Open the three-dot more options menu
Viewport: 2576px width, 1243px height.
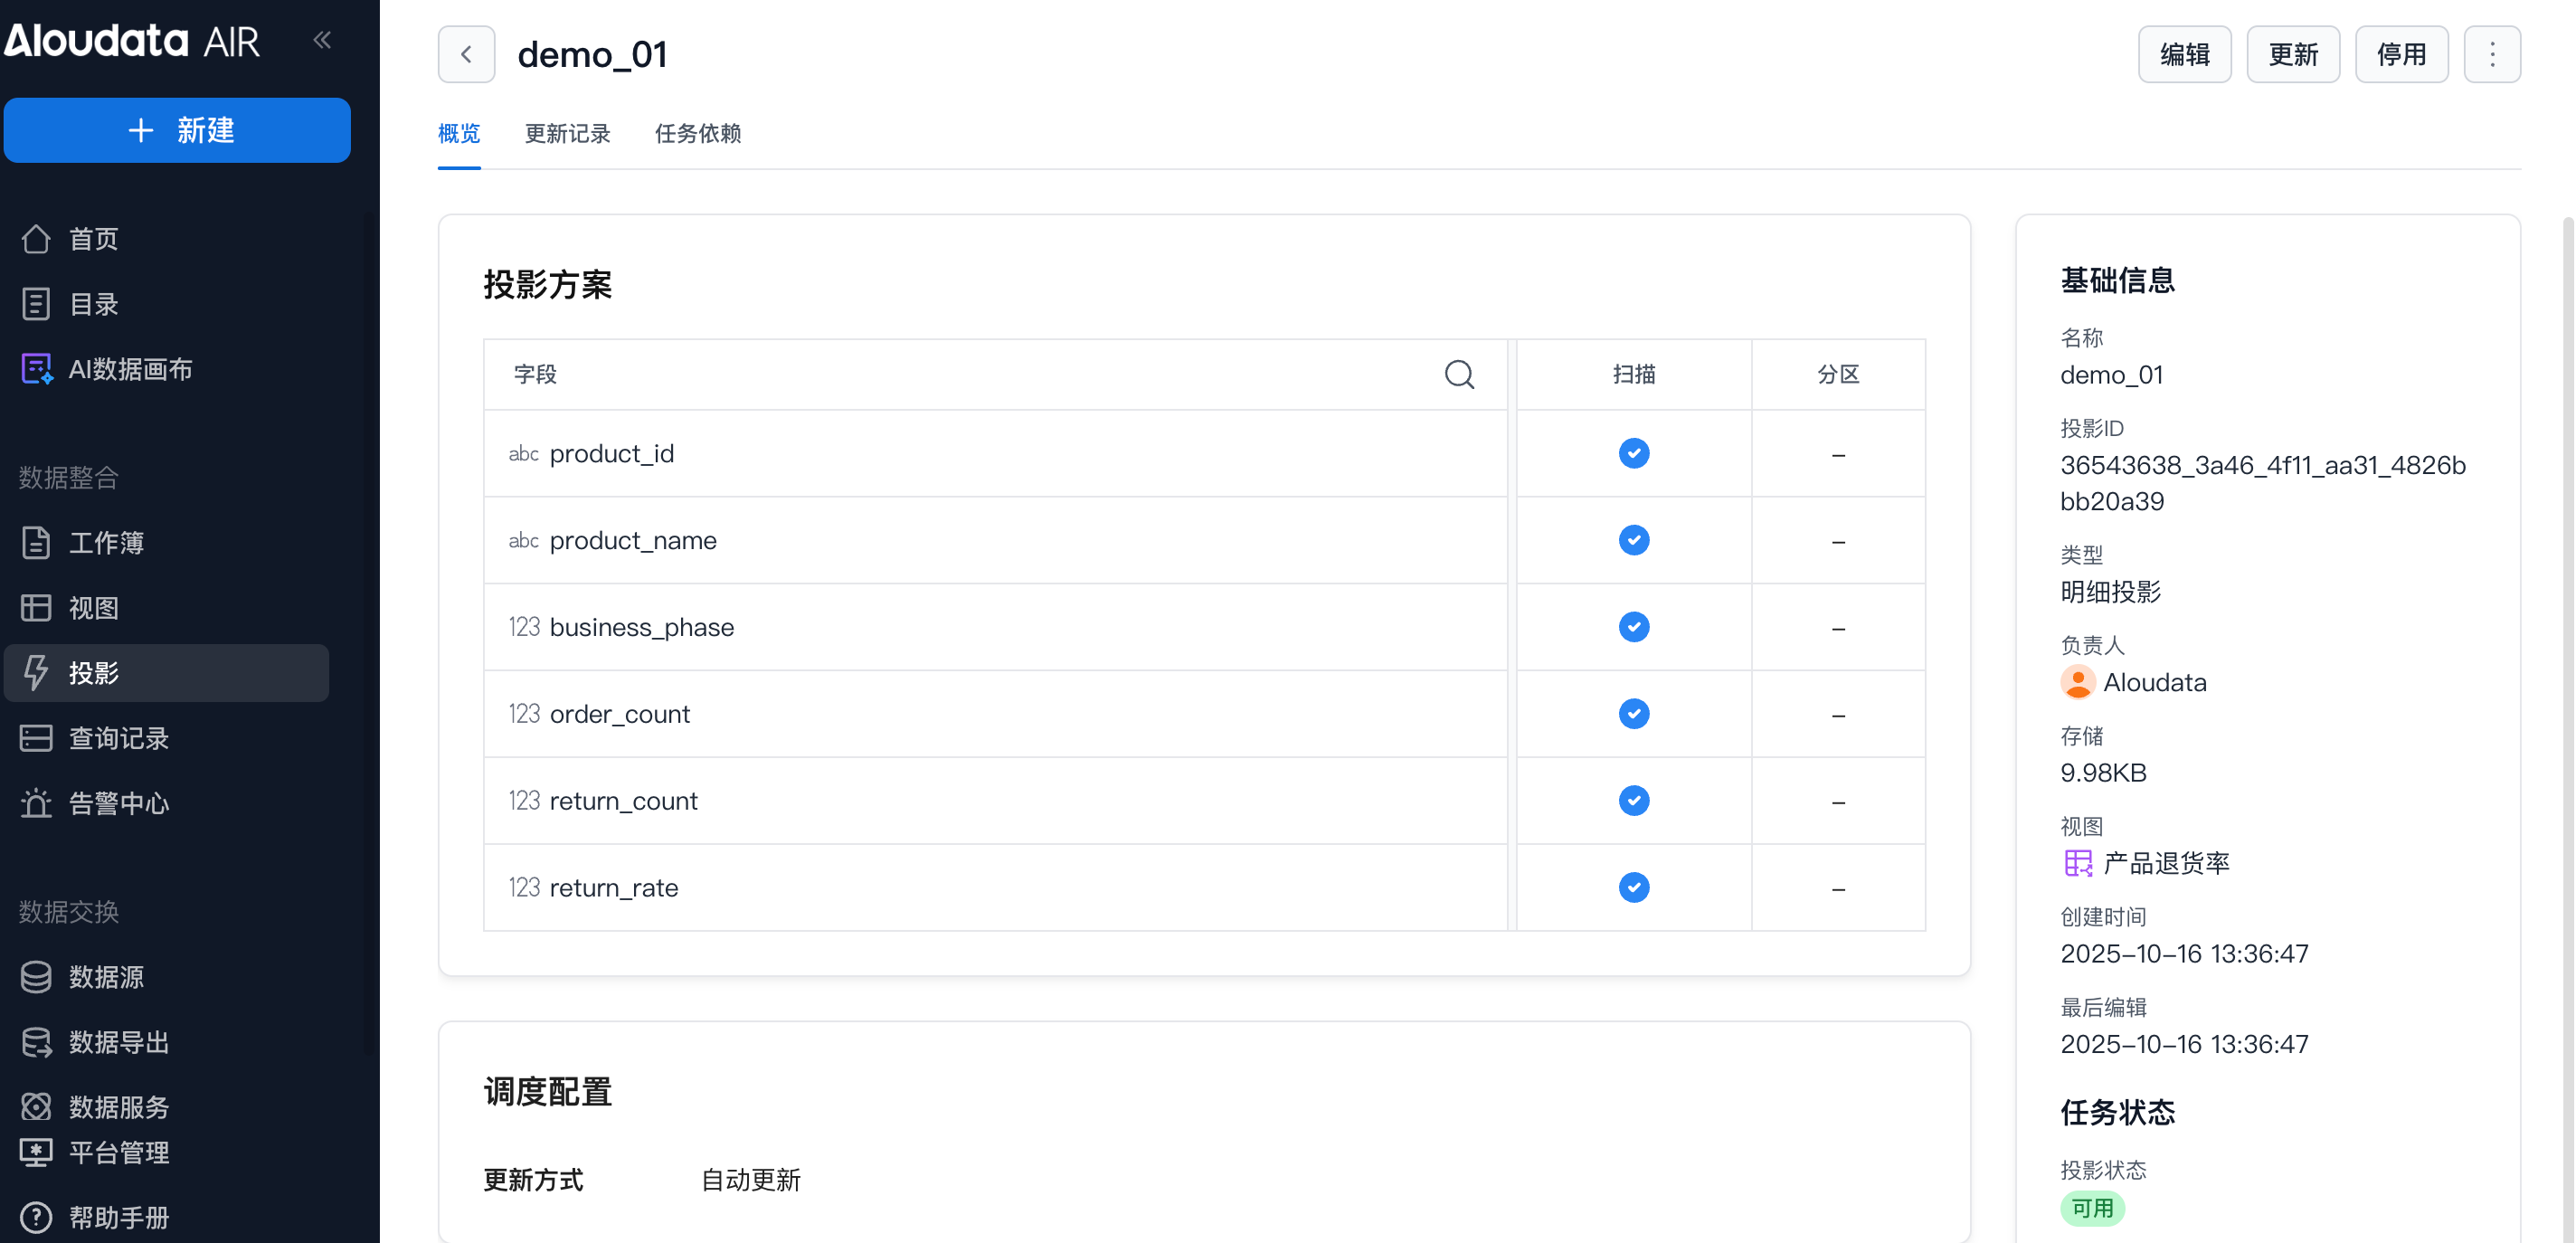(x=2491, y=54)
